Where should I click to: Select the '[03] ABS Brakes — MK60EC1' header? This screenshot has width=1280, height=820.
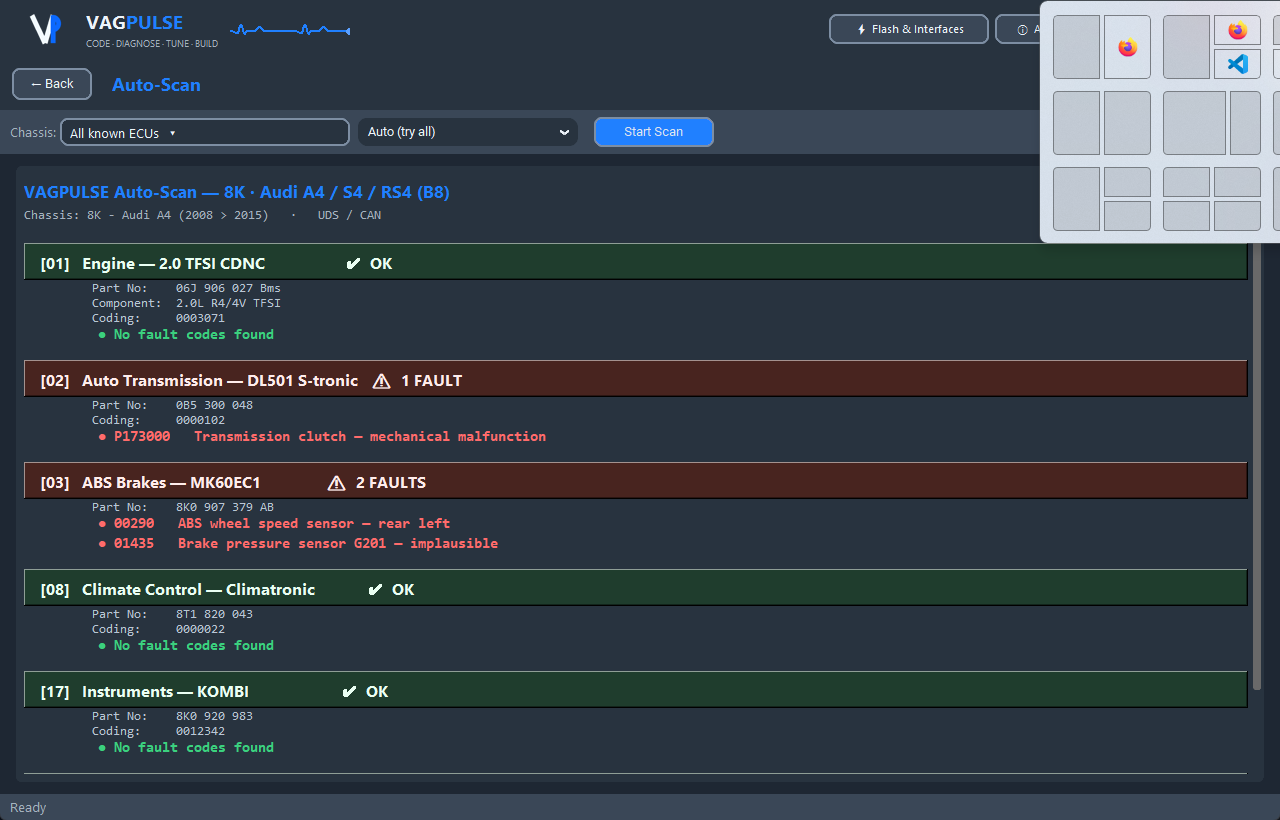point(636,482)
